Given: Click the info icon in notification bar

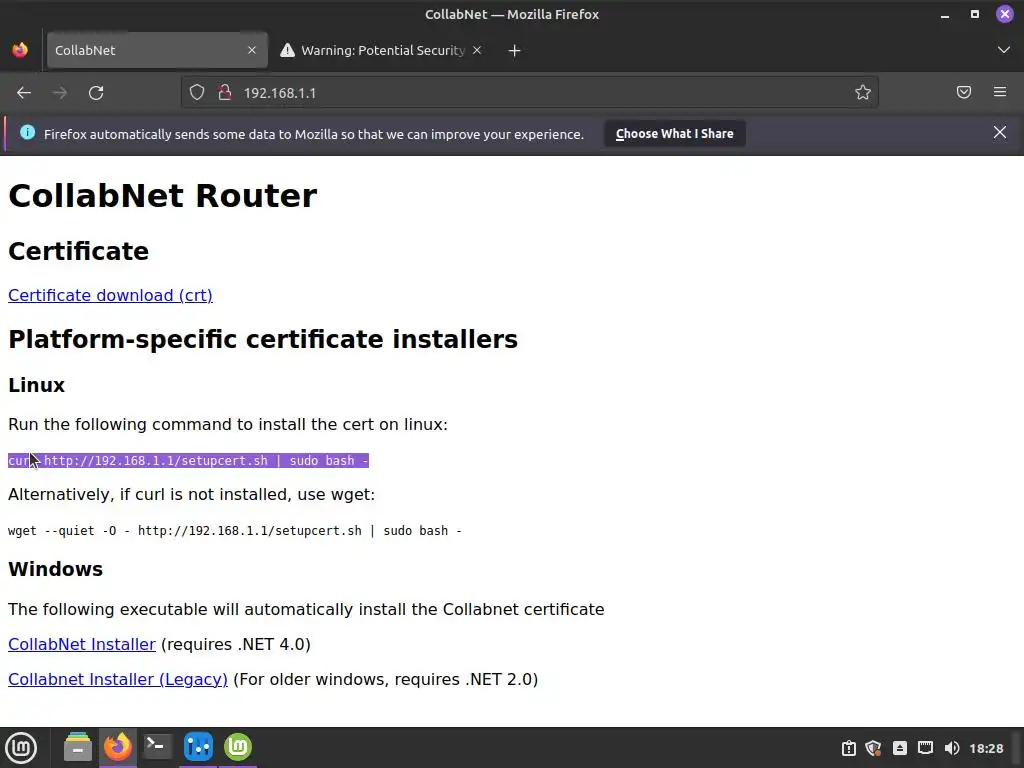Looking at the screenshot, I should [27, 133].
